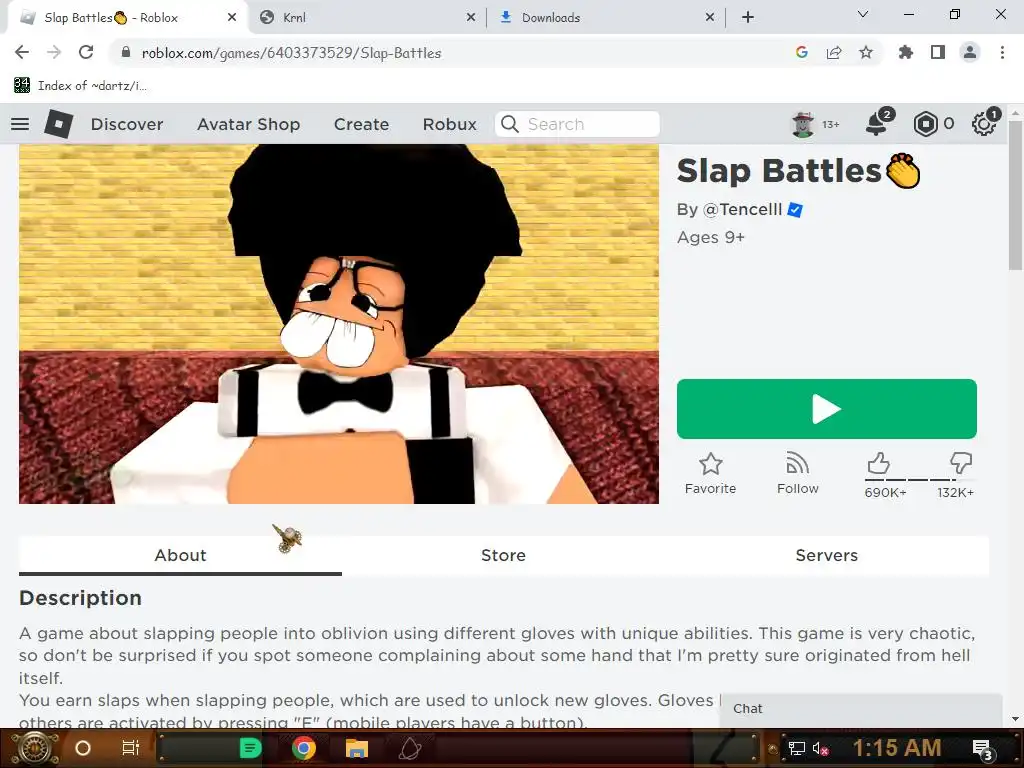Screen dimensions: 1024x768
Task: Click the like/dislike vote ratio bar
Action: [919, 479]
